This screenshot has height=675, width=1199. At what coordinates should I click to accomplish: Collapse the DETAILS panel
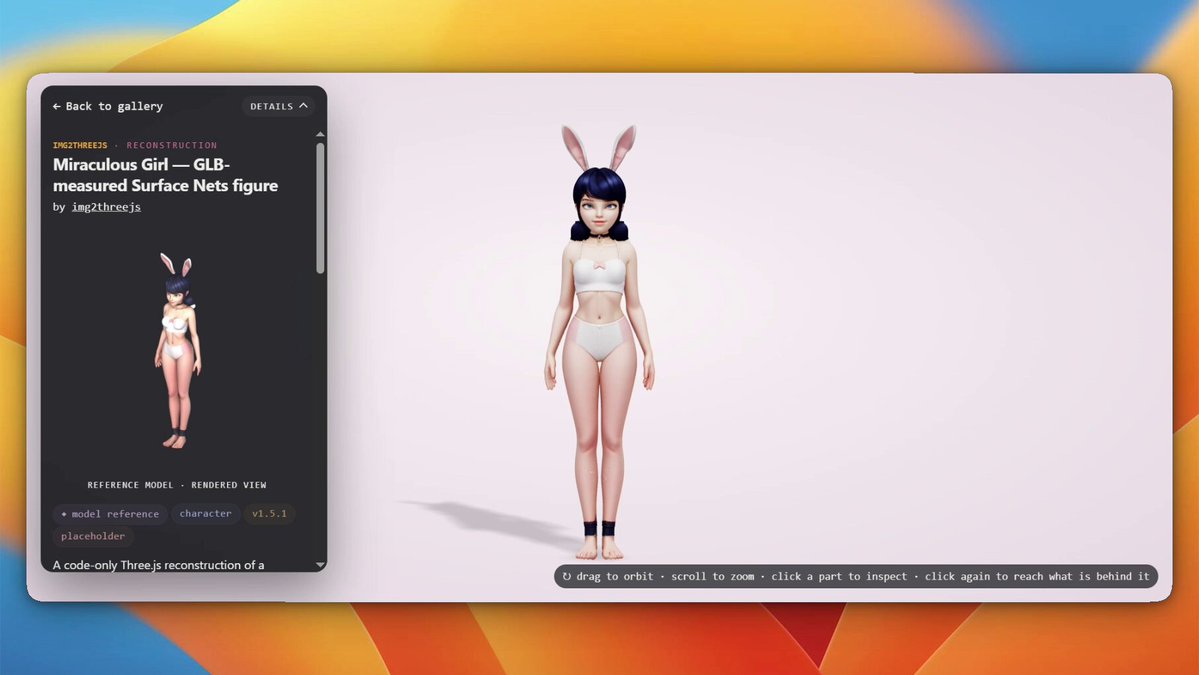pyautogui.click(x=278, y=106)
